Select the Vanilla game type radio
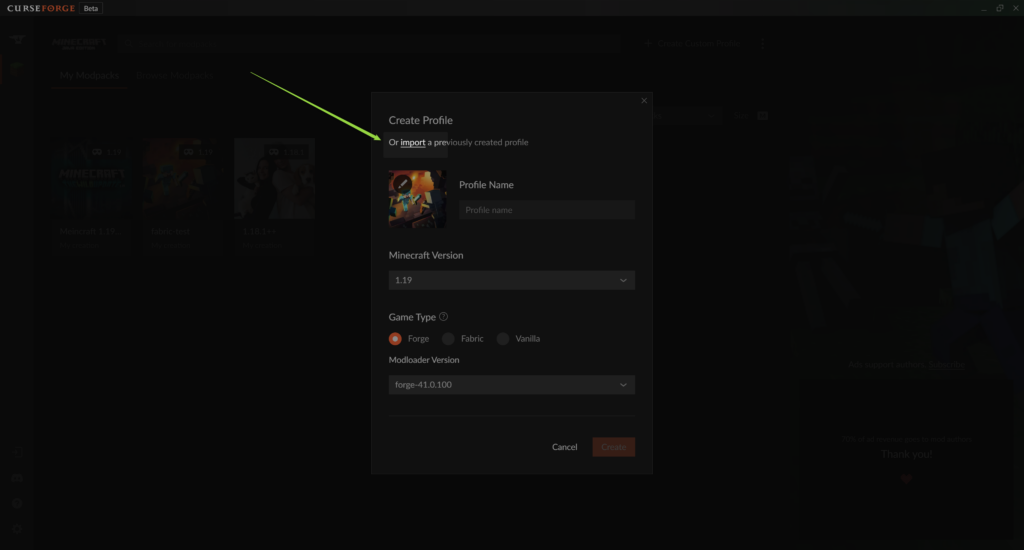1024x550 pixels. [x=503, y=338]
